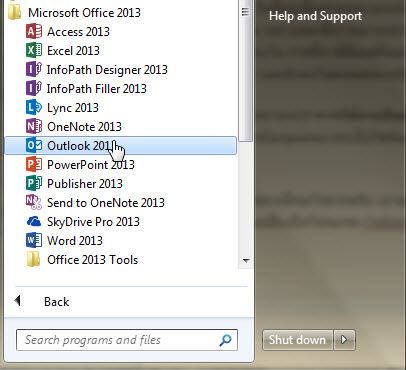Select the Word 2013 label

[75, 241]
